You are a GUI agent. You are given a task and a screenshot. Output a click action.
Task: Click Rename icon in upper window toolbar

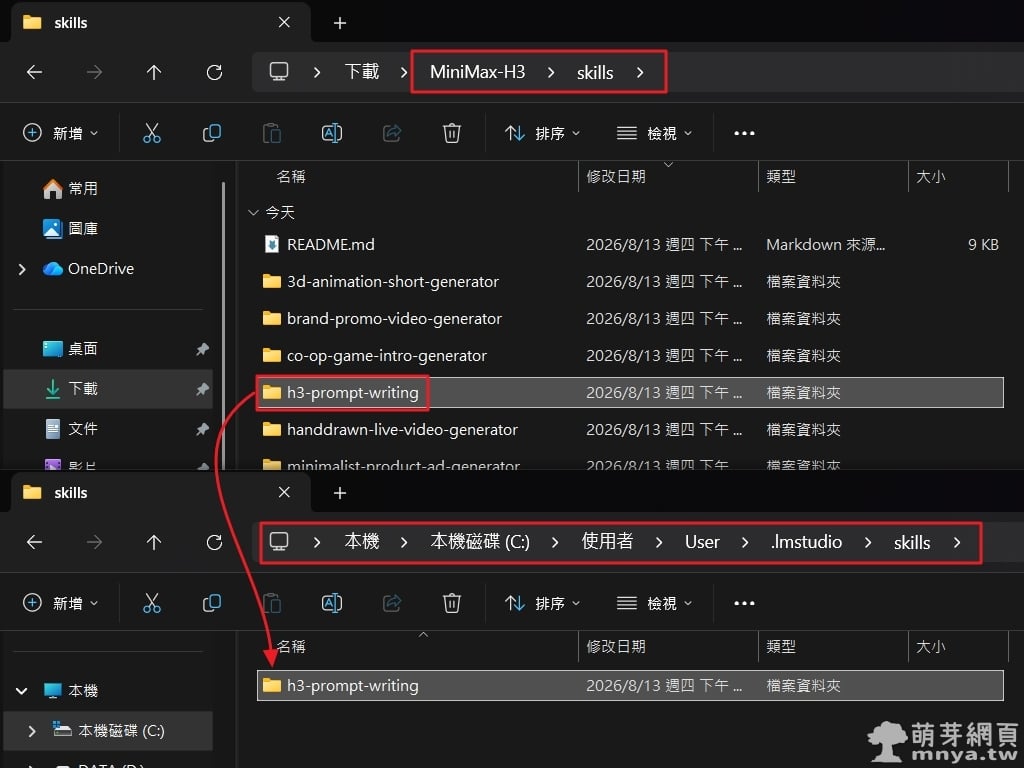tap(332, 133)
